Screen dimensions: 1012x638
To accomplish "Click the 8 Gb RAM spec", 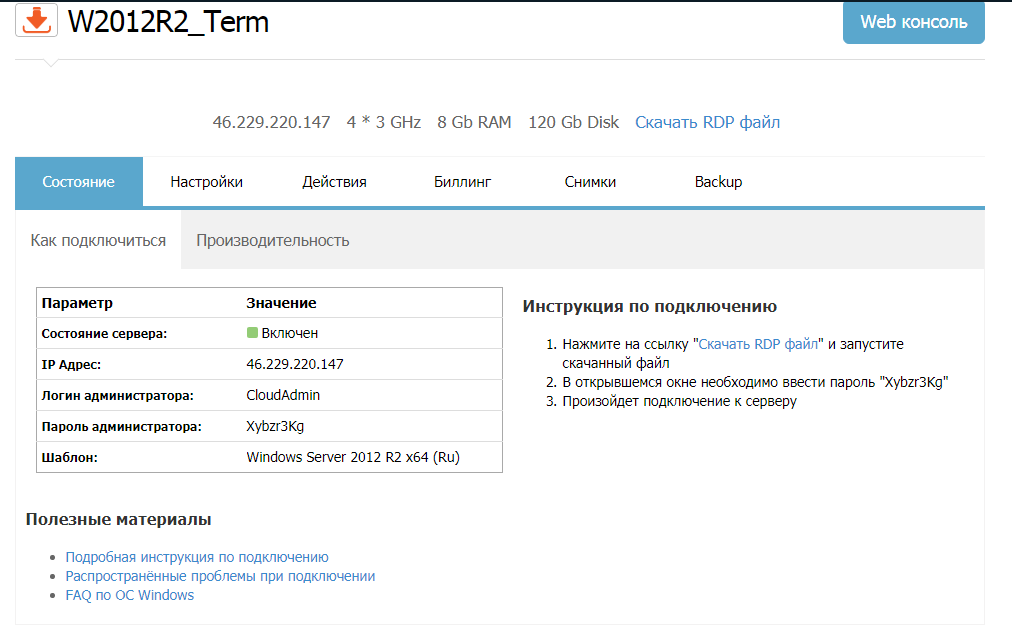I will pos(474,122).
